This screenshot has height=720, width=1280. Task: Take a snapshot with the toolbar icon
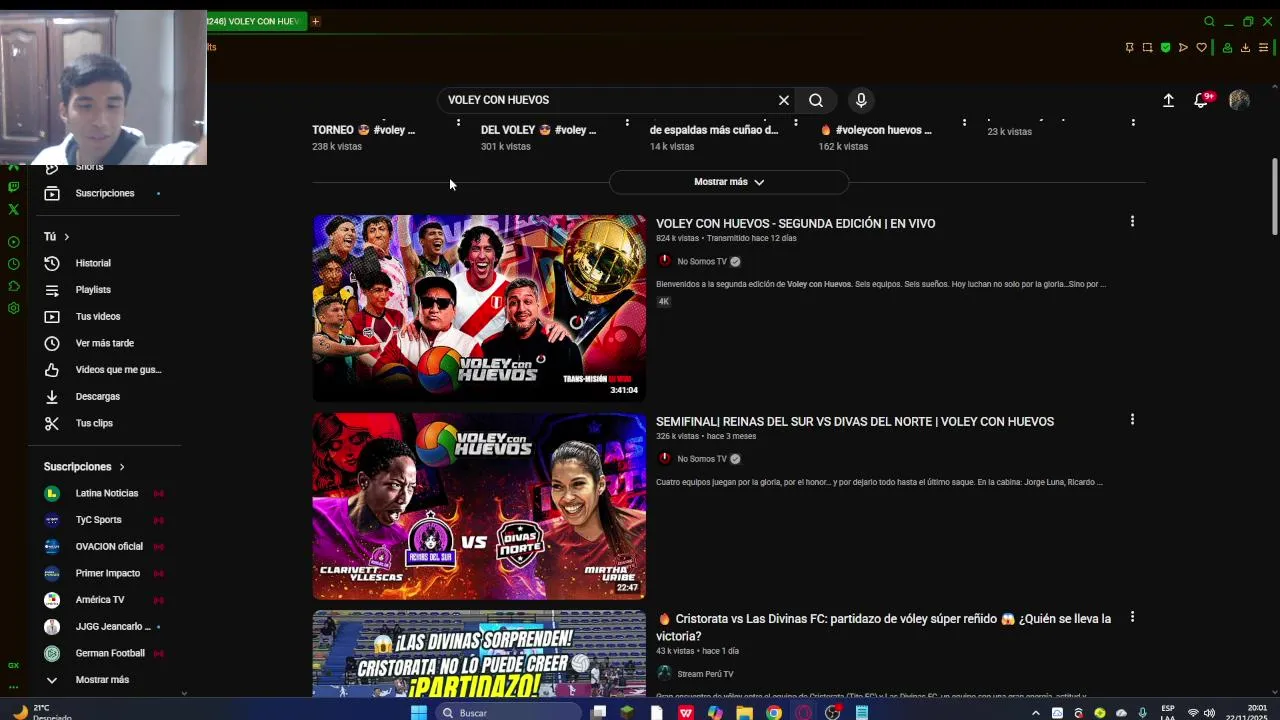[x=1147, y=47]
